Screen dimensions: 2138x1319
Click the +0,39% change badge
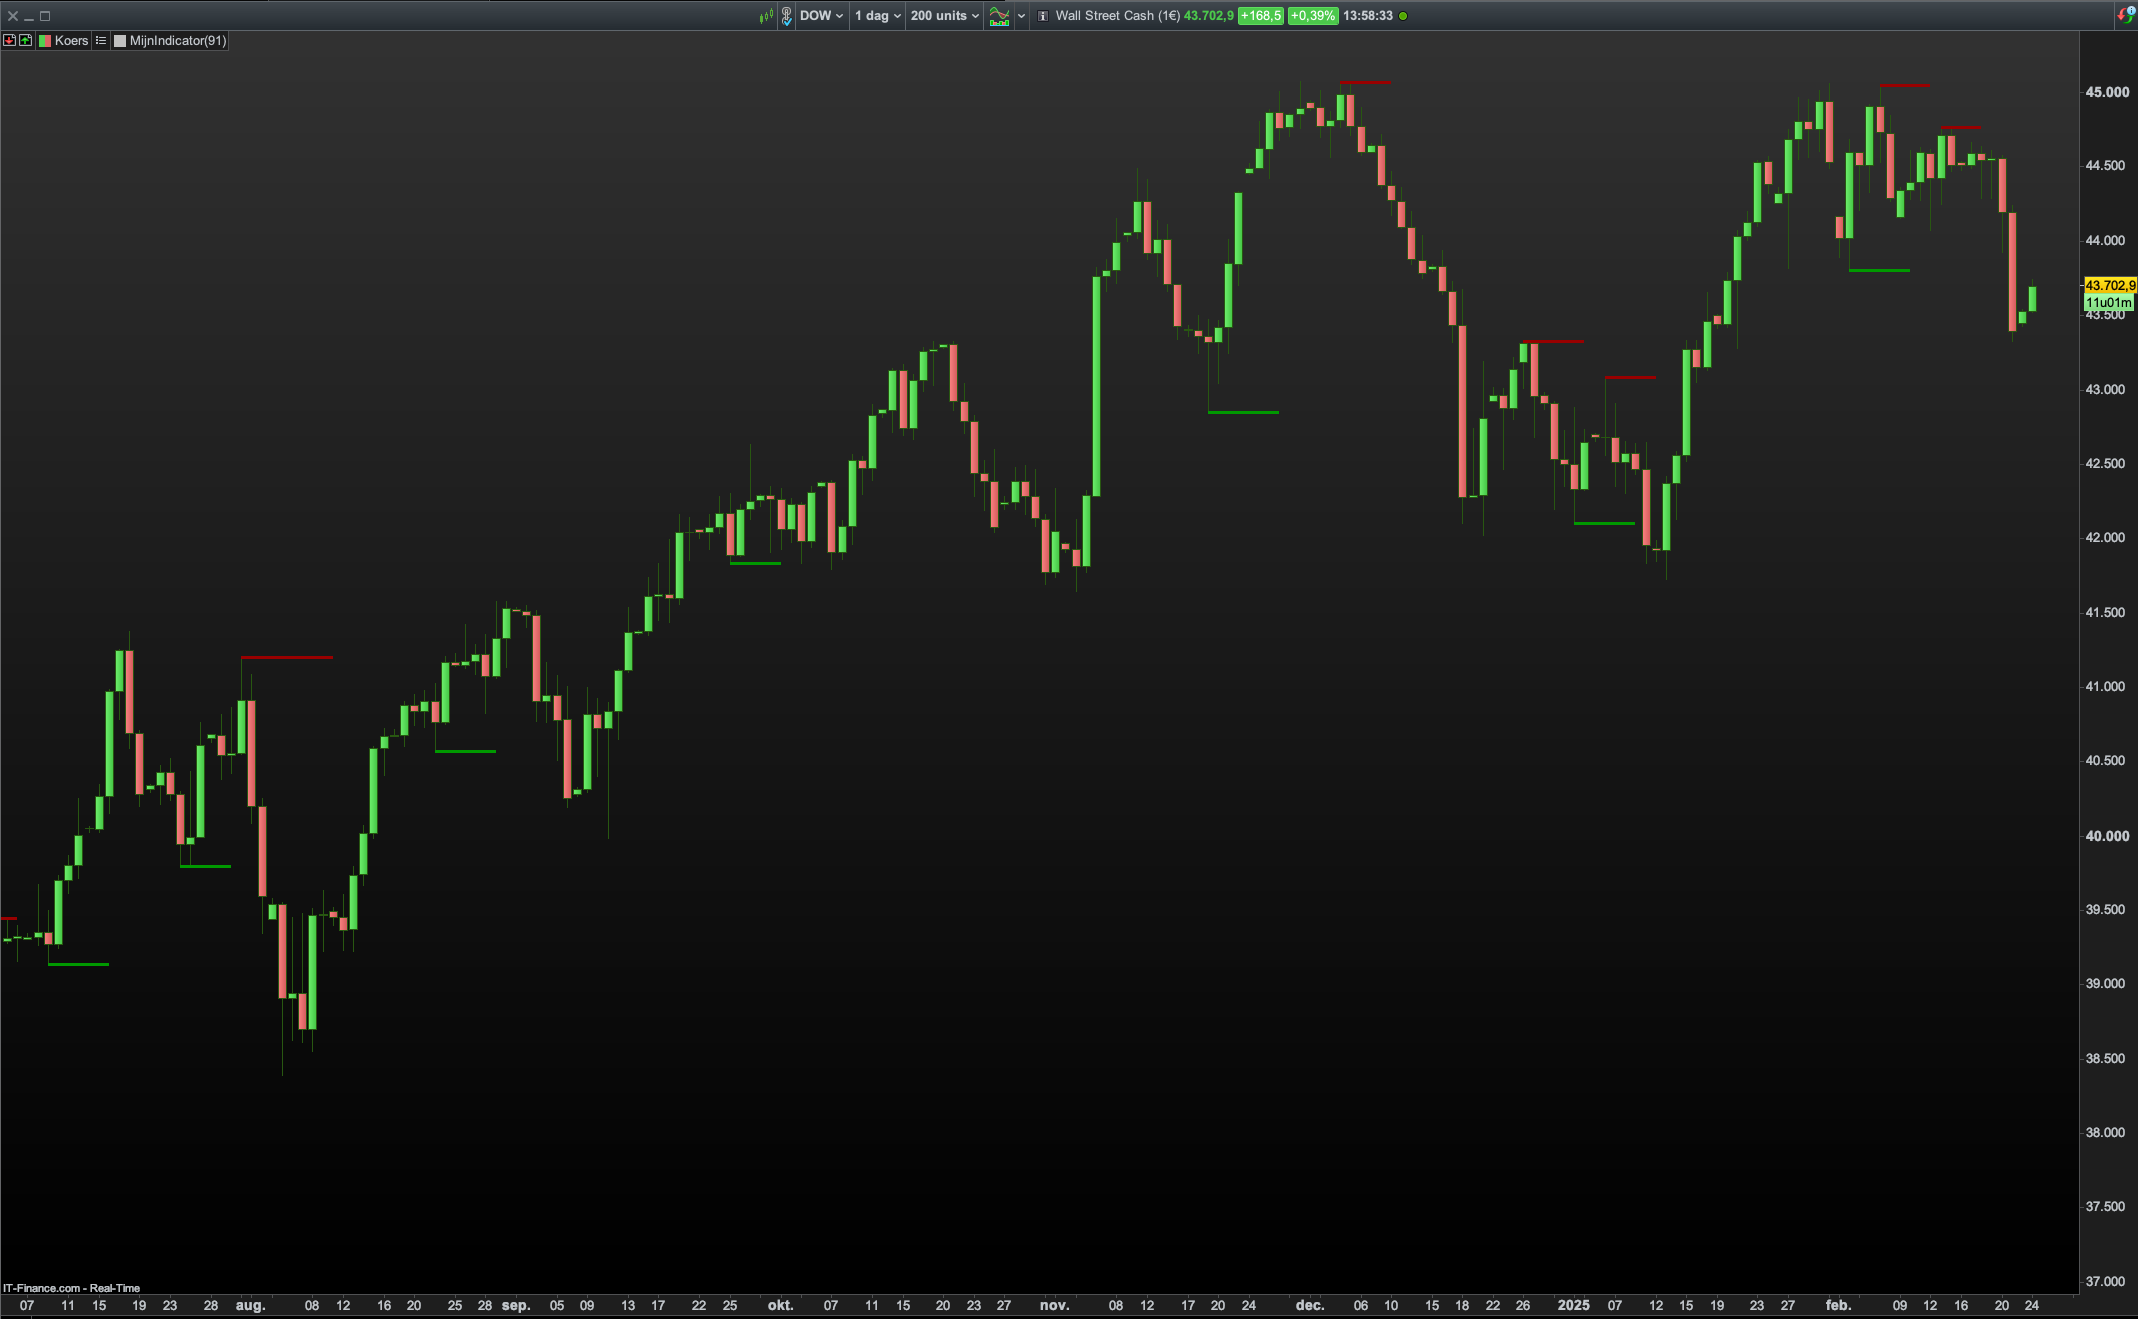click(x=1311, y=16)
